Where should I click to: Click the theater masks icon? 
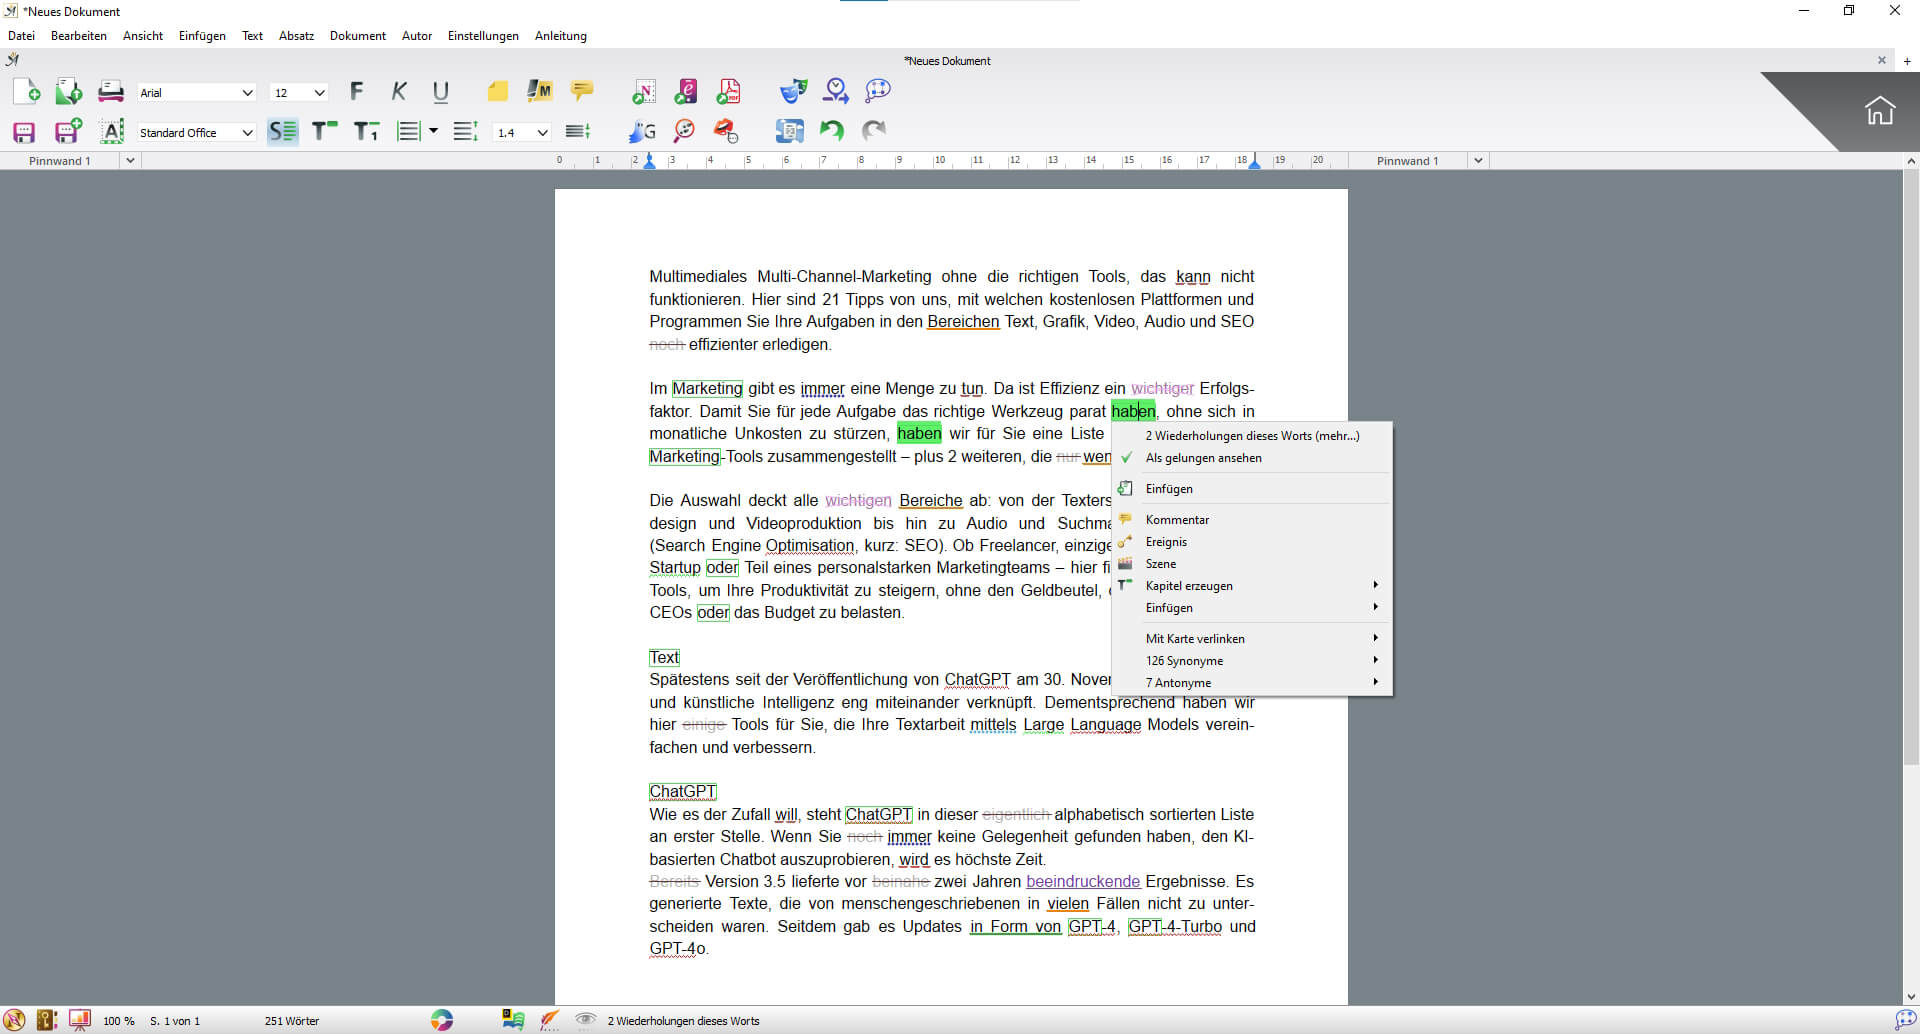click(793, 92)
